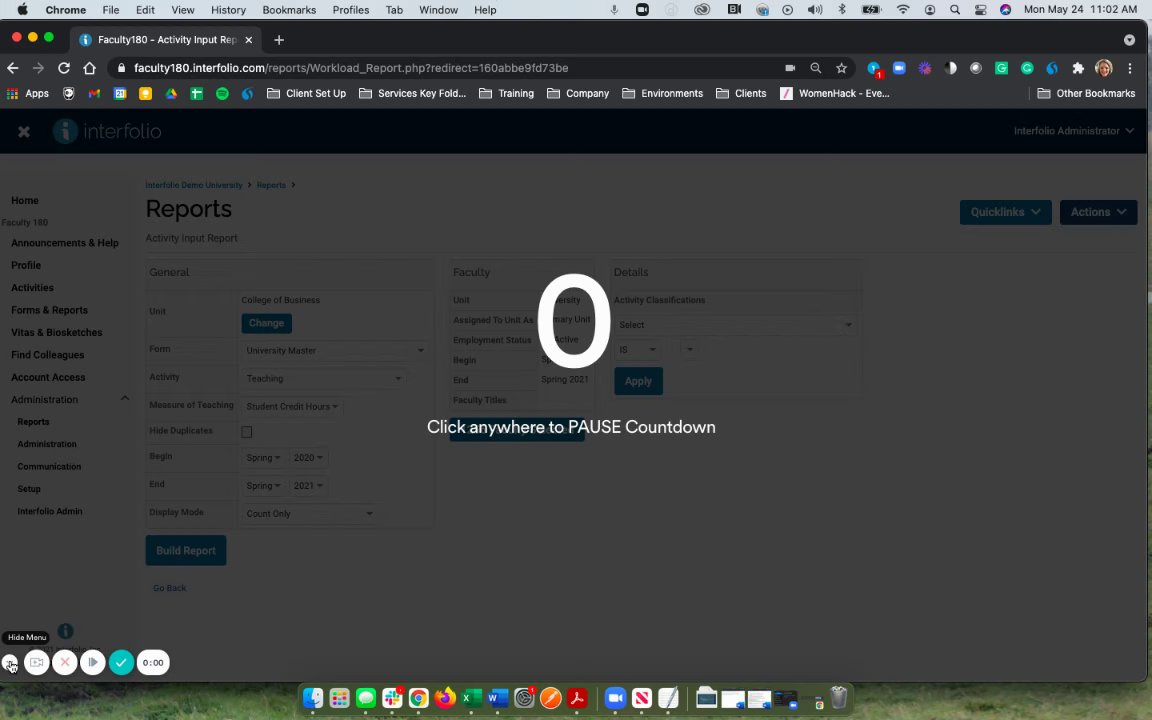Click the Apply button in Details
1152x720 pixels.
coord(638,381)
